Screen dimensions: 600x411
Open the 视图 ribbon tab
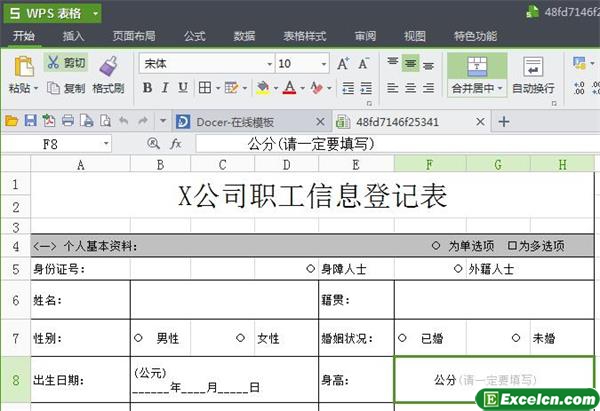point(415,36)
